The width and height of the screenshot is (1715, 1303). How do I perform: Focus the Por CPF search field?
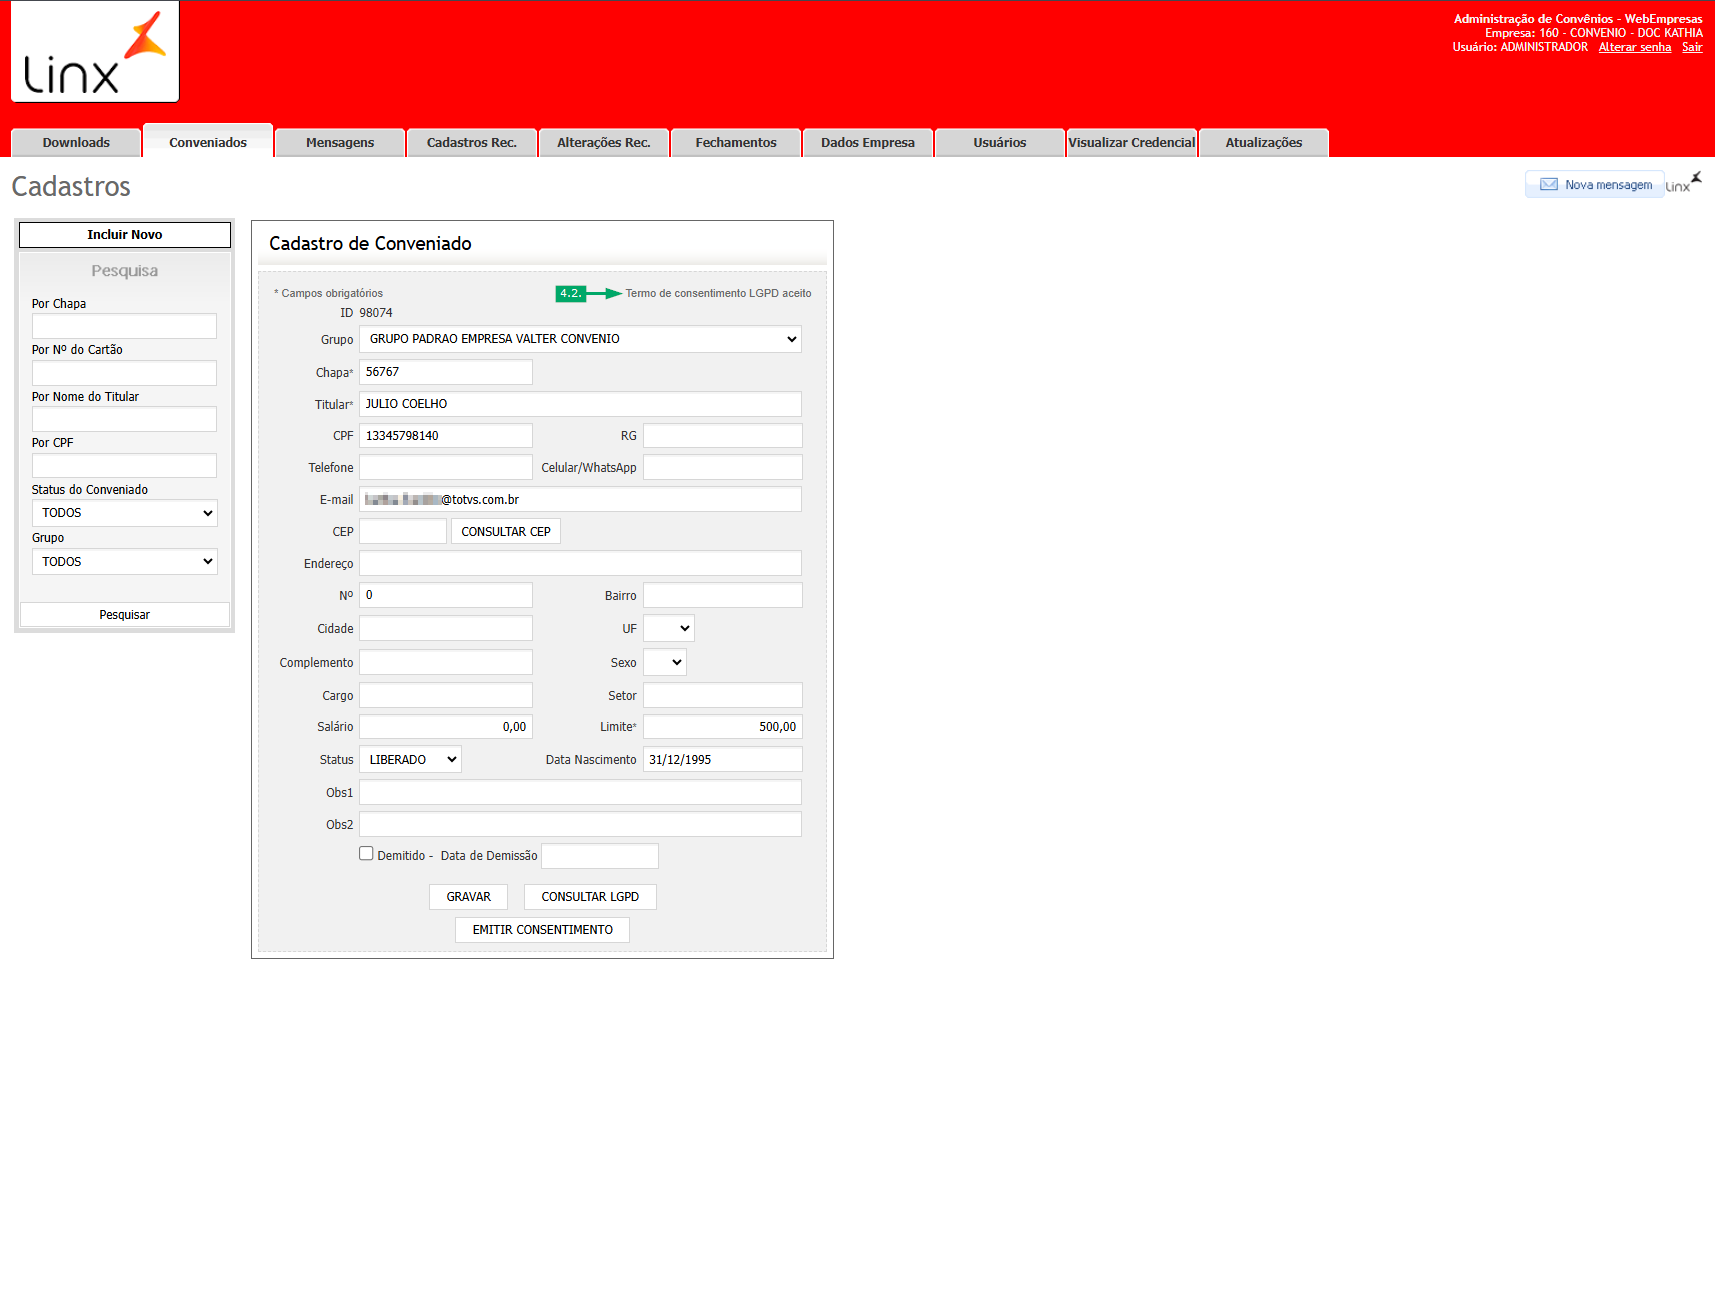click(124, 466)
